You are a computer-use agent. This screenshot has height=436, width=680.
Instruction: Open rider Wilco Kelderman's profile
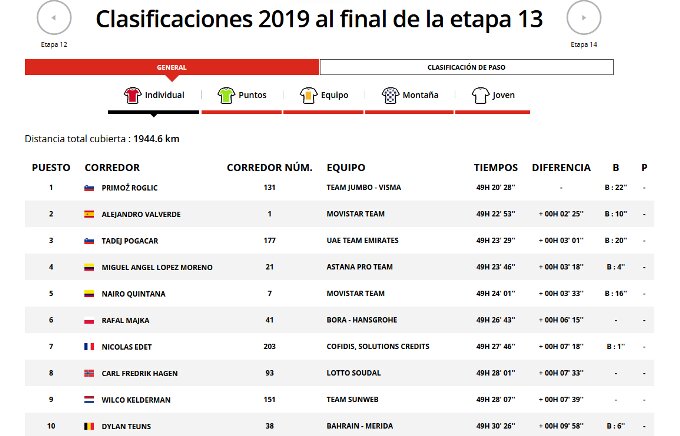pyautogui.click(x=135, y=400)
